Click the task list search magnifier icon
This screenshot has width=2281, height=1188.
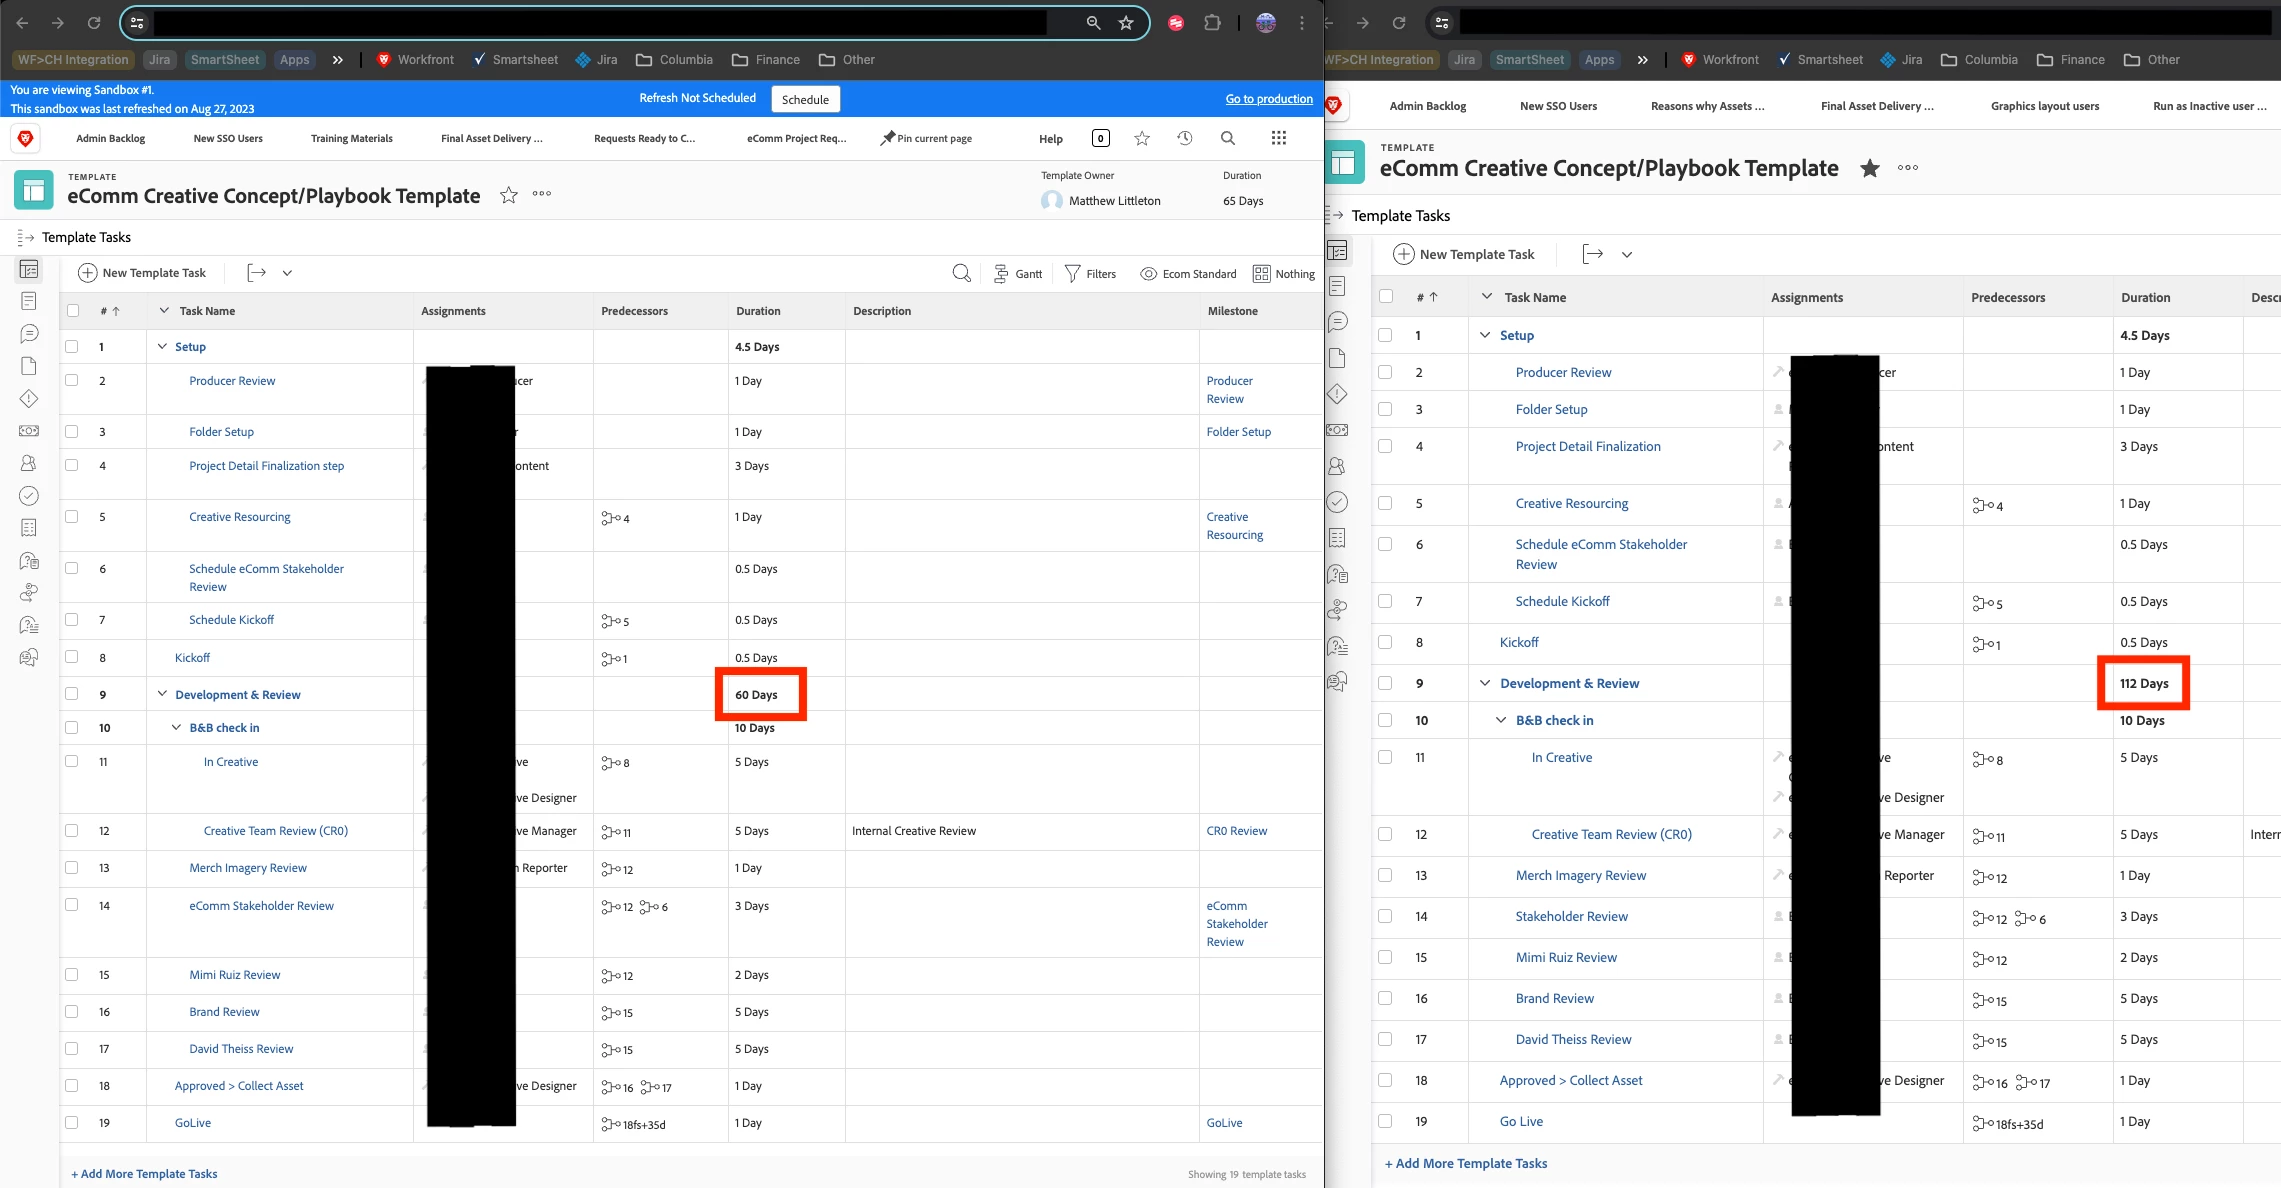961,273
